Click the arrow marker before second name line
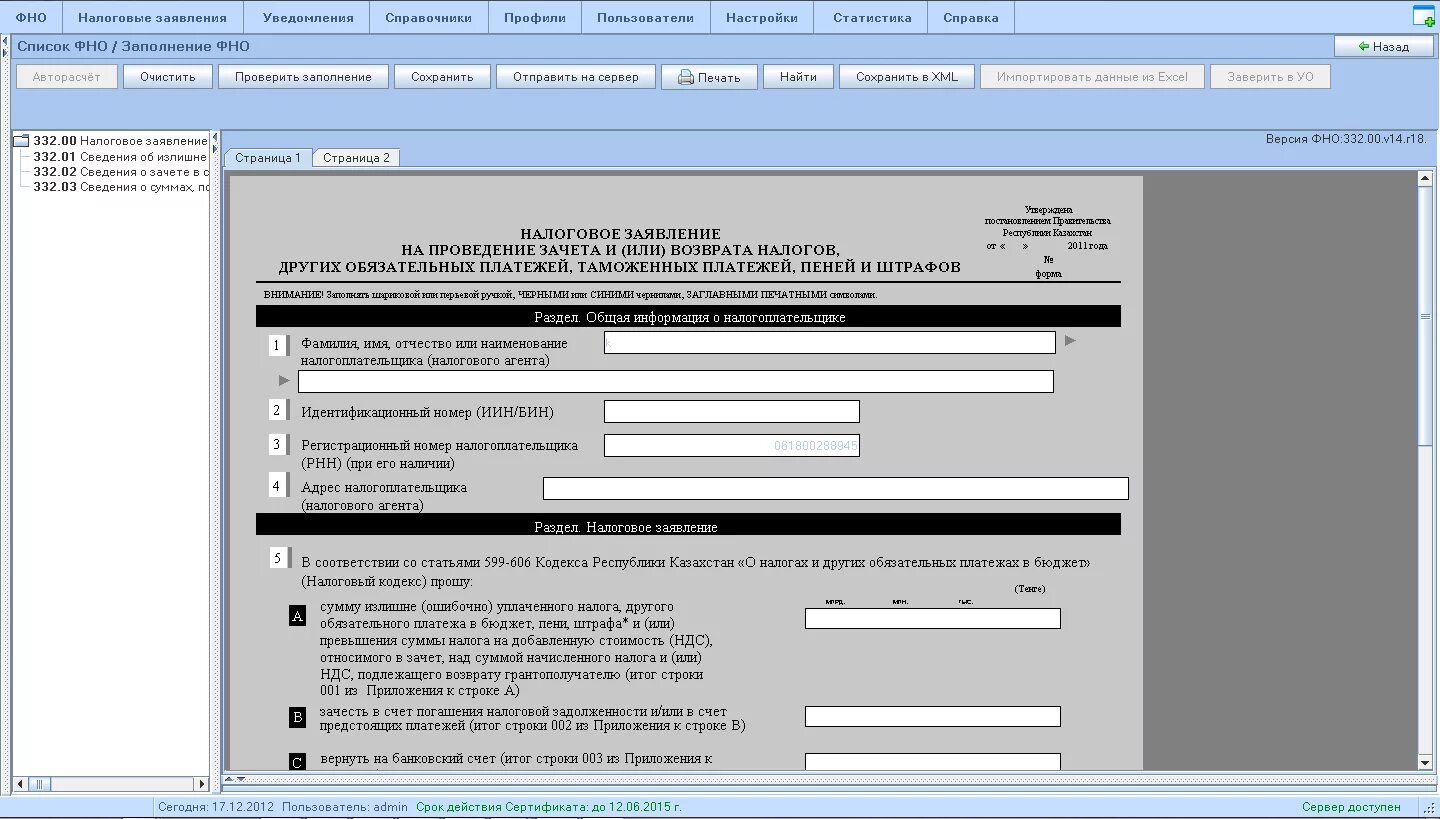Screen dimensions: 1440x819 coord(284,380)
